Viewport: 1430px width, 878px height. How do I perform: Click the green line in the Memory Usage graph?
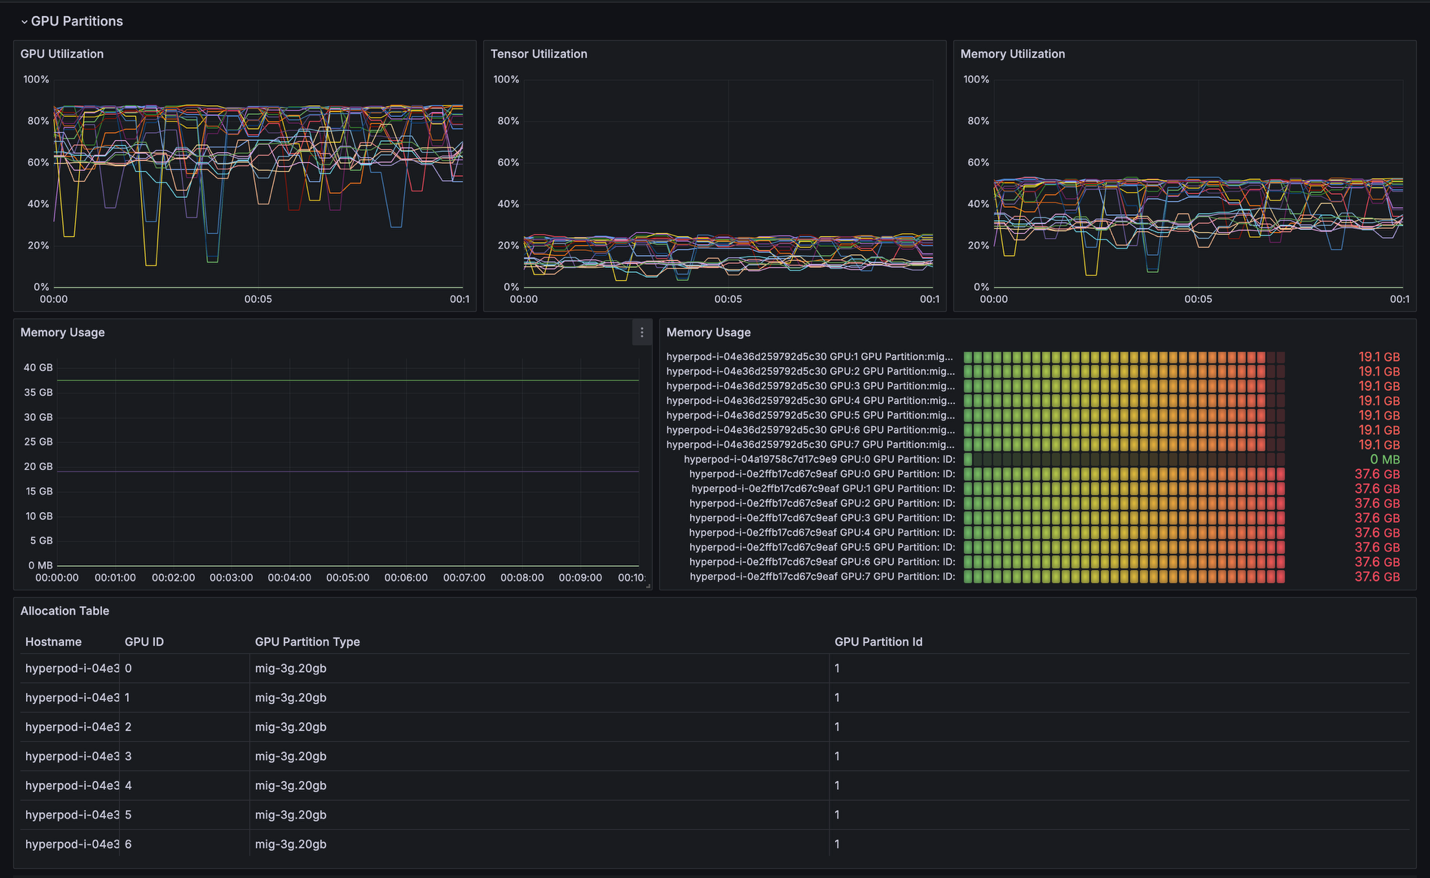coord(350,380)
